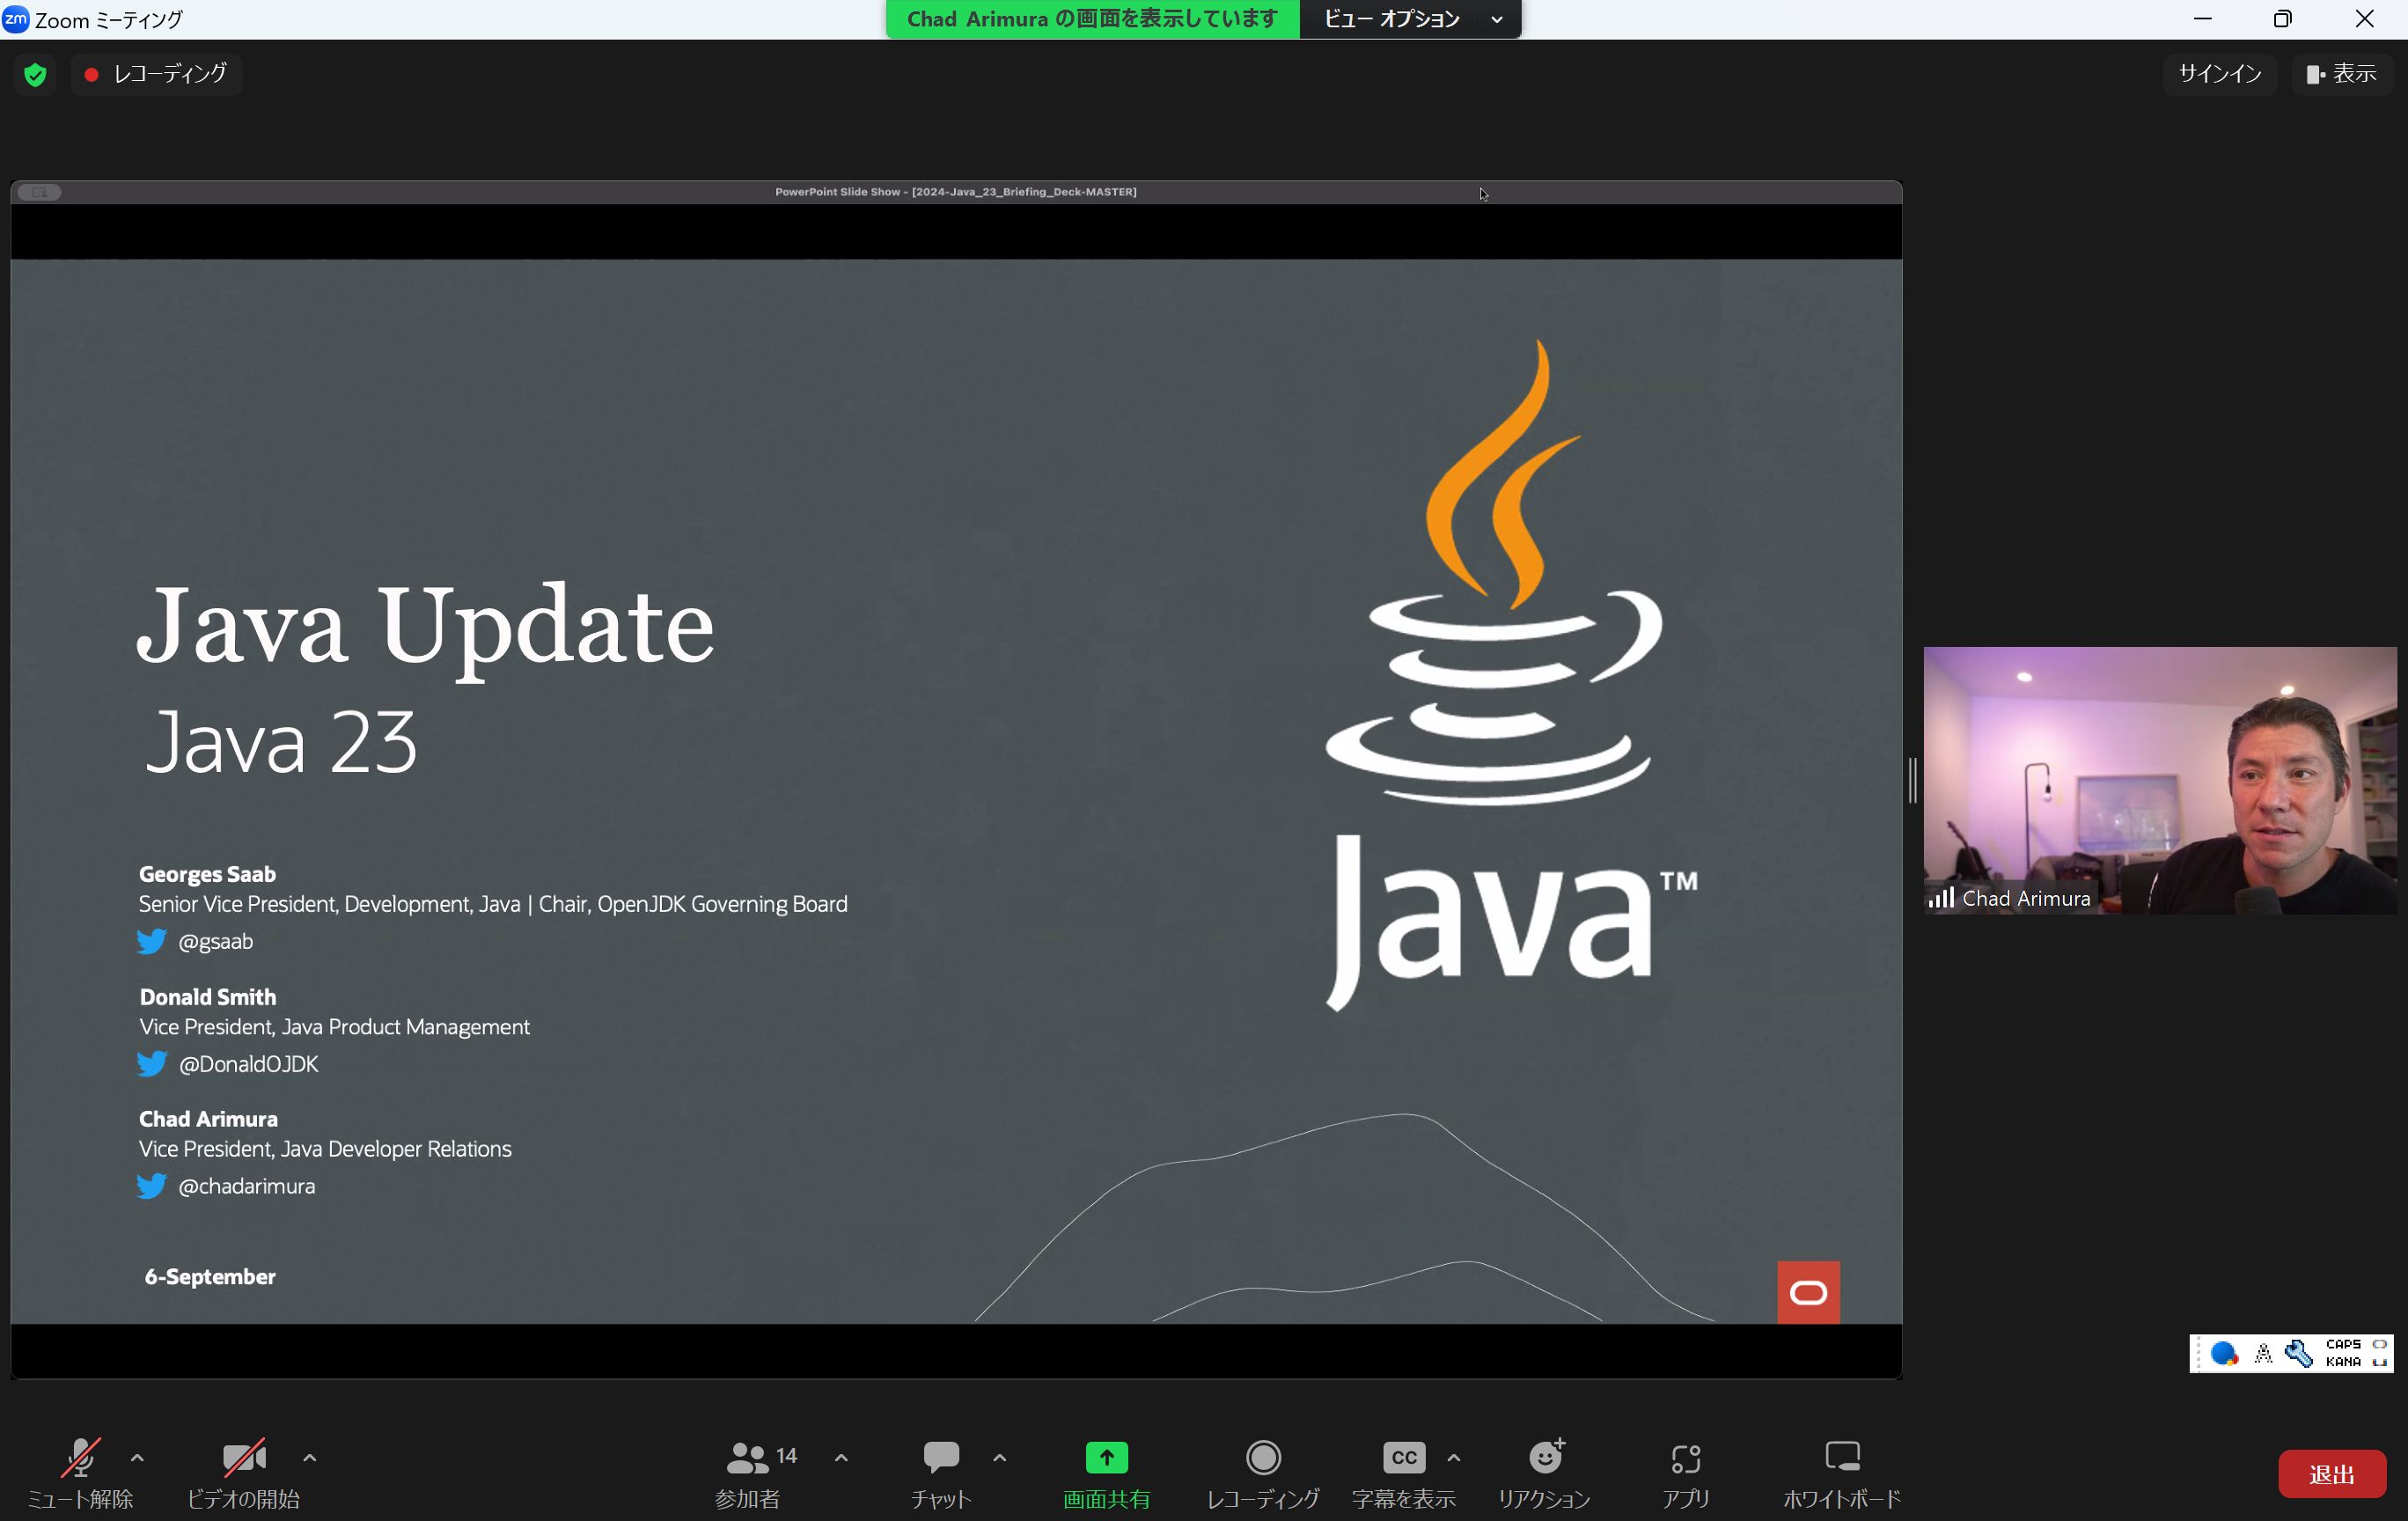The image size is (2408, 1521).
Task: Click the @DonaldOJDK handle text
Action: [248, 1064]
